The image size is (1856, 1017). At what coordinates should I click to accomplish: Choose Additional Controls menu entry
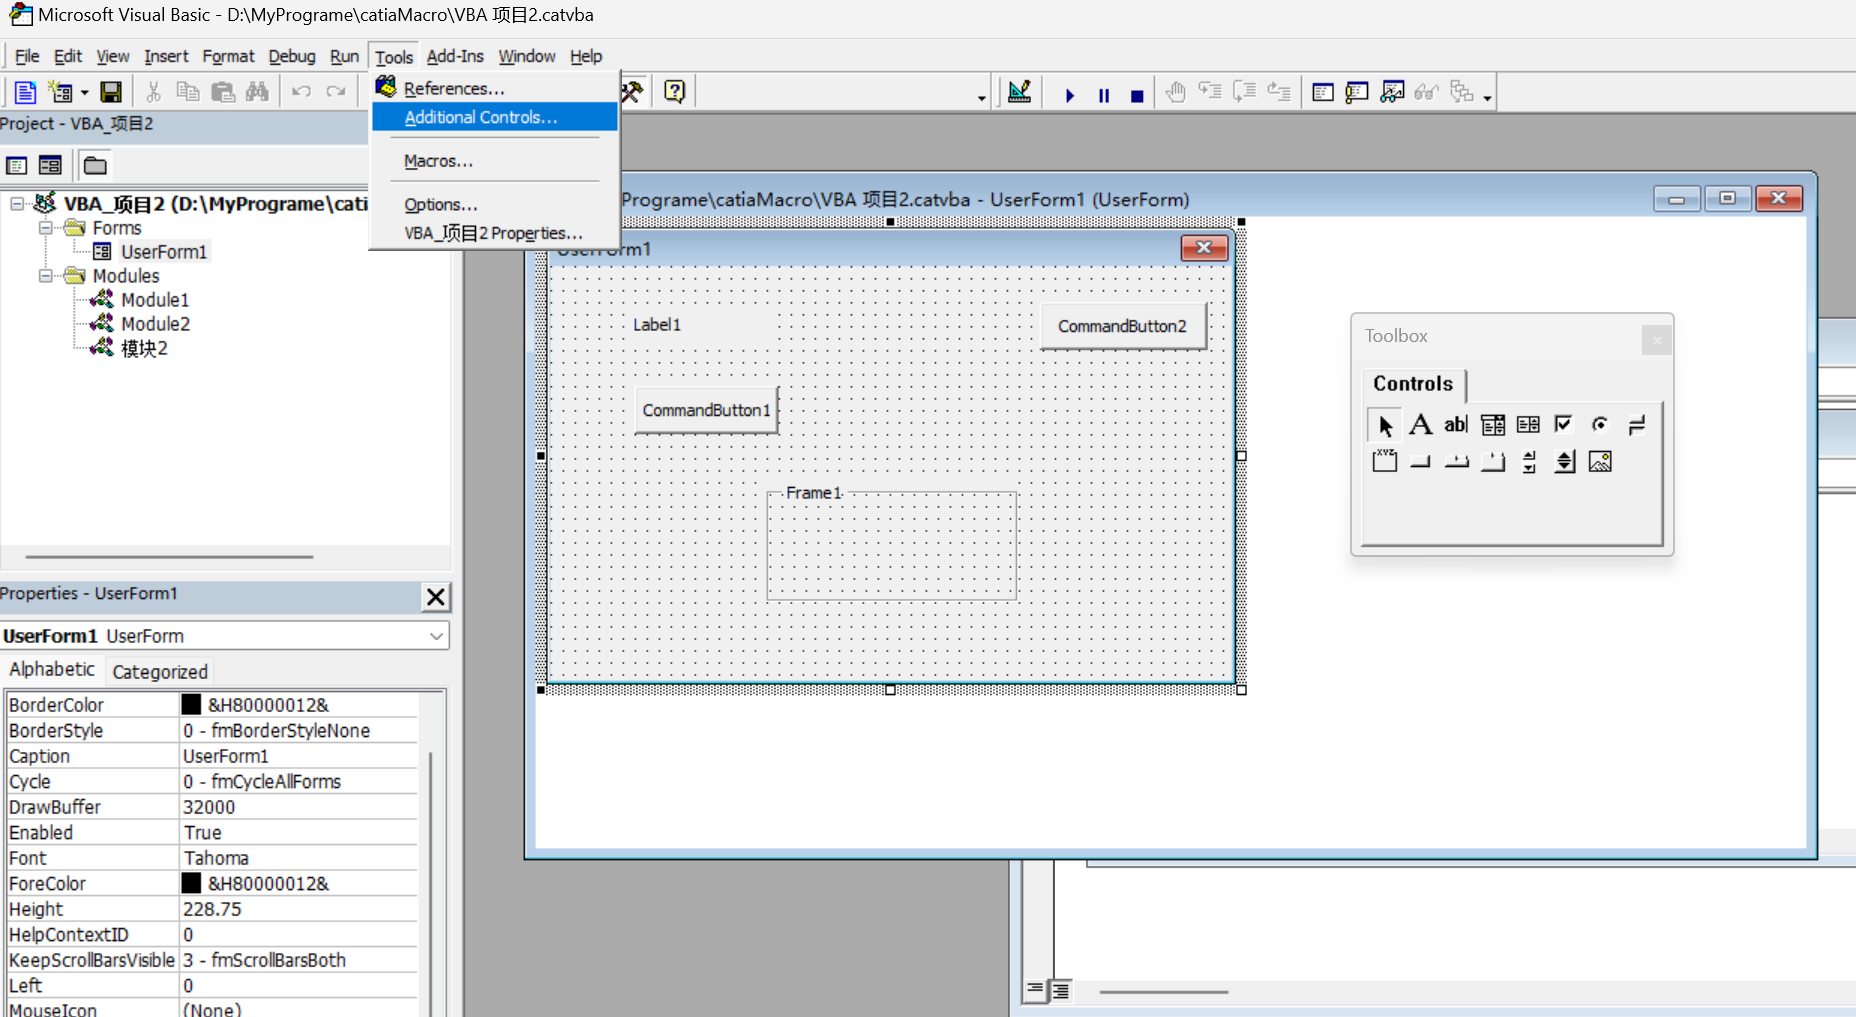(x=495, y=117)
